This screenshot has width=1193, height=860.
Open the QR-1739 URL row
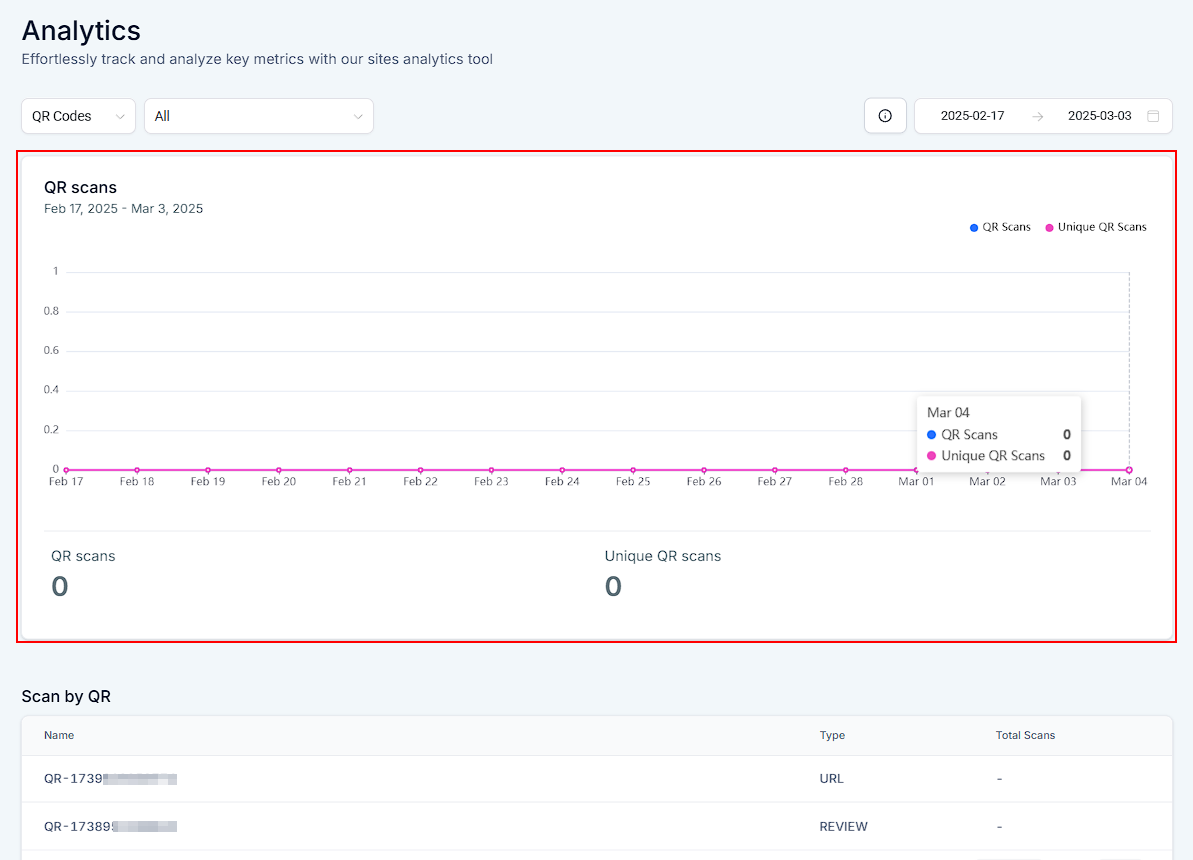(x=110, y=778)
